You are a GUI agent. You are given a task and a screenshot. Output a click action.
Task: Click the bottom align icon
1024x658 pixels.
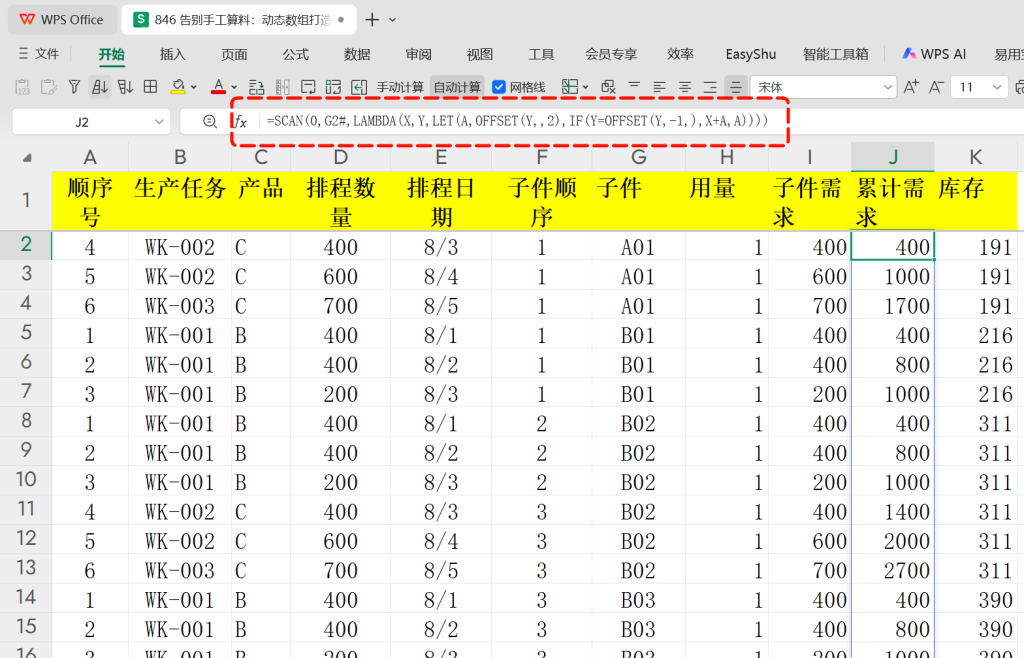(x=710, y=87)
